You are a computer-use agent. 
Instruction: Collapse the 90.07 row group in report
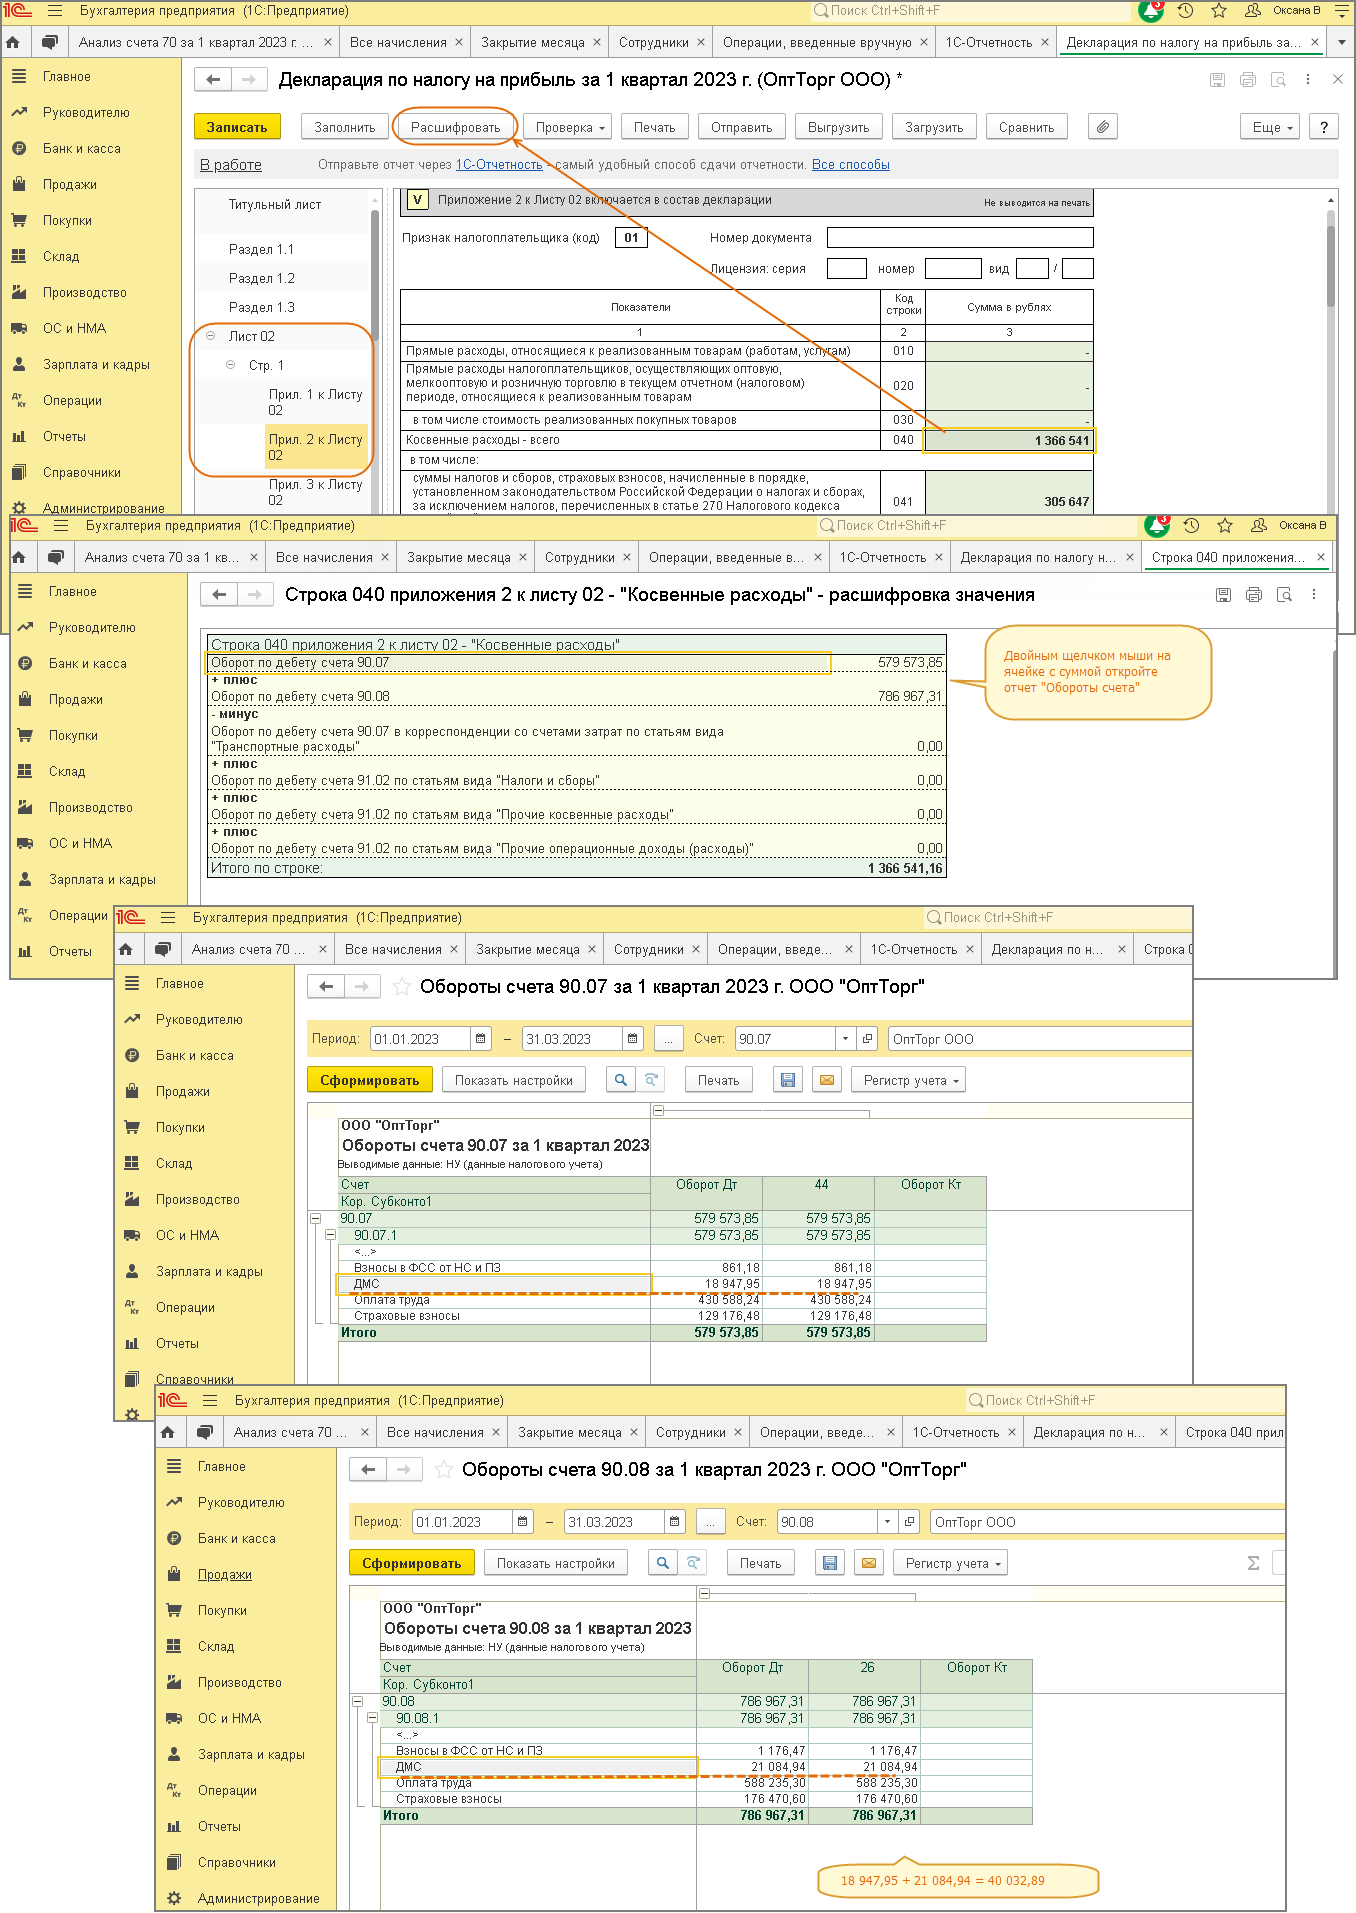click(315, 1219)
